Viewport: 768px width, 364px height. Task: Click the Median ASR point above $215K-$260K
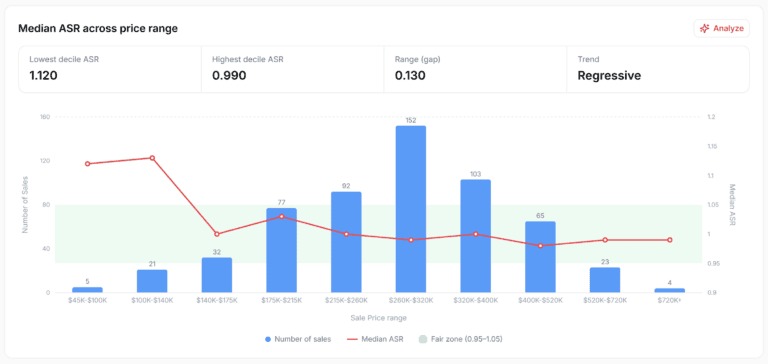pos(346,234)
